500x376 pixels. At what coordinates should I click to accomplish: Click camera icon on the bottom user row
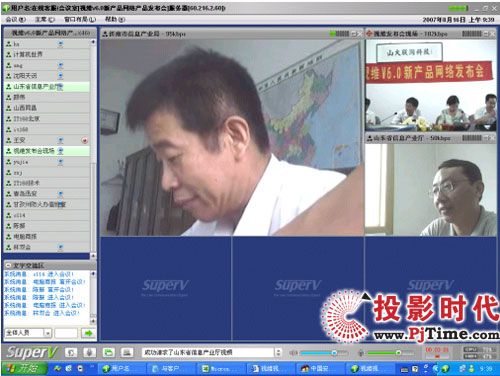60,247
